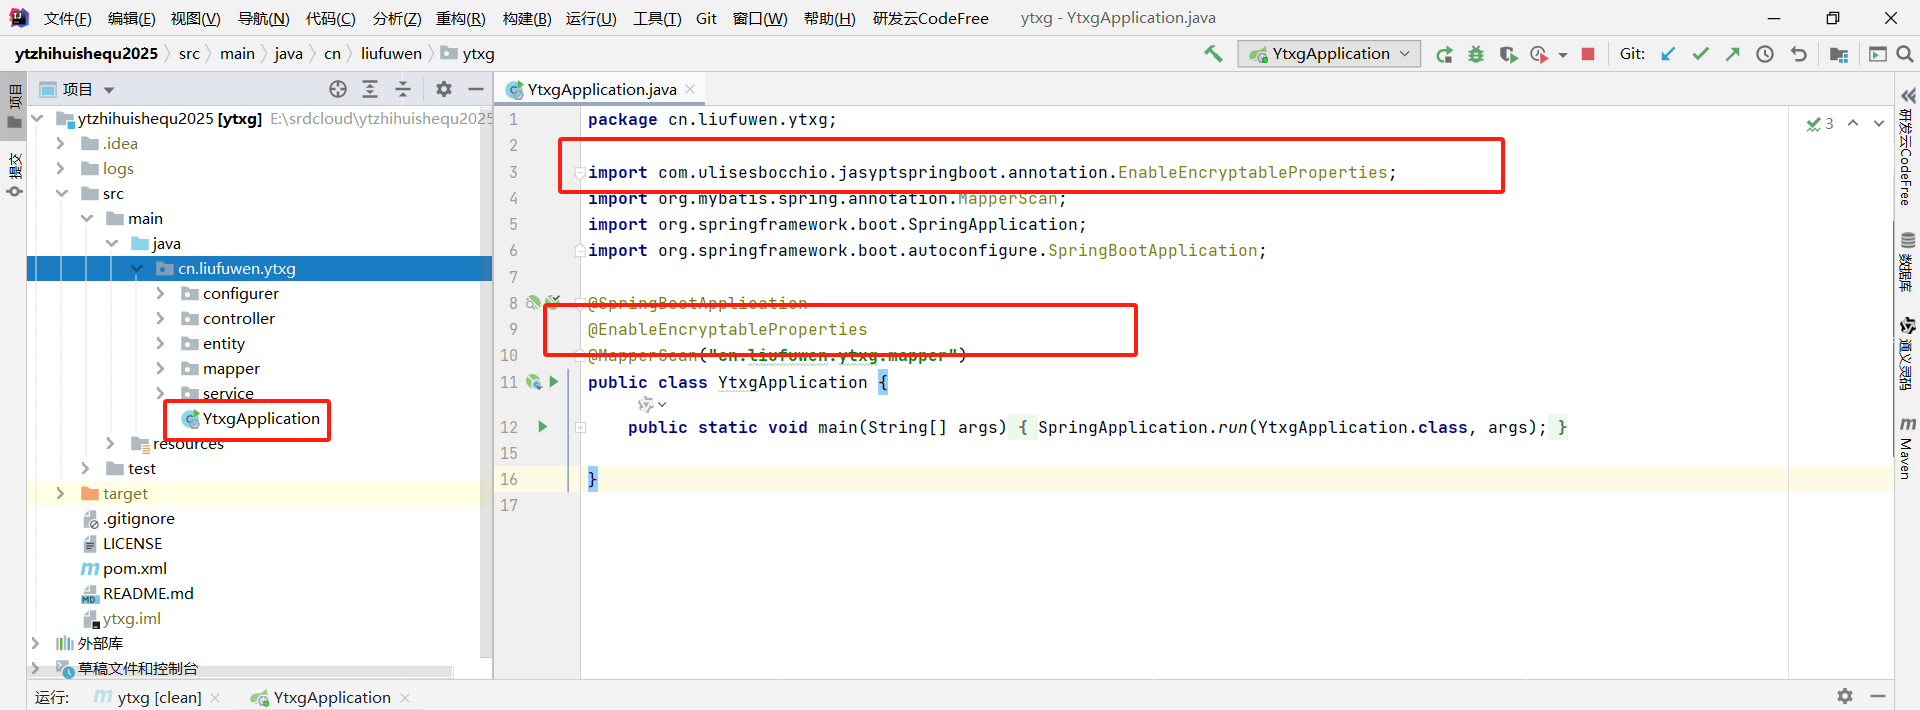The width and height of the screenshot is (1920, 710).
Task: Go to next highlighted problem arrow
Action: (x=1879, y=123)
